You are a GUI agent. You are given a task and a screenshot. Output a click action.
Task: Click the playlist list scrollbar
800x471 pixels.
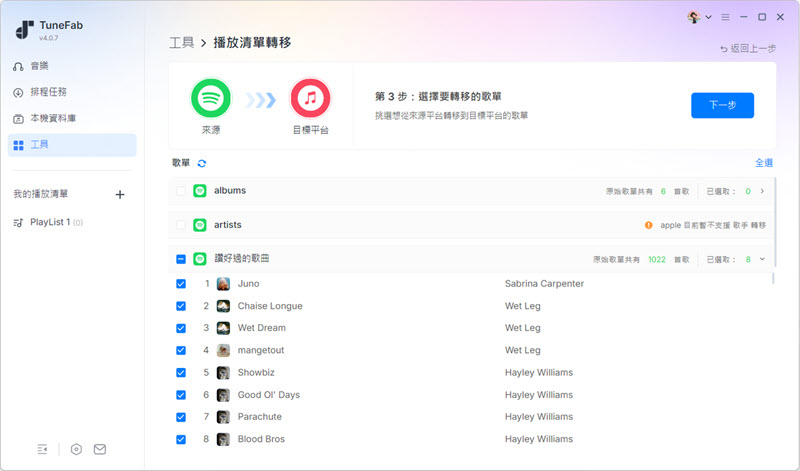point(775,222)
